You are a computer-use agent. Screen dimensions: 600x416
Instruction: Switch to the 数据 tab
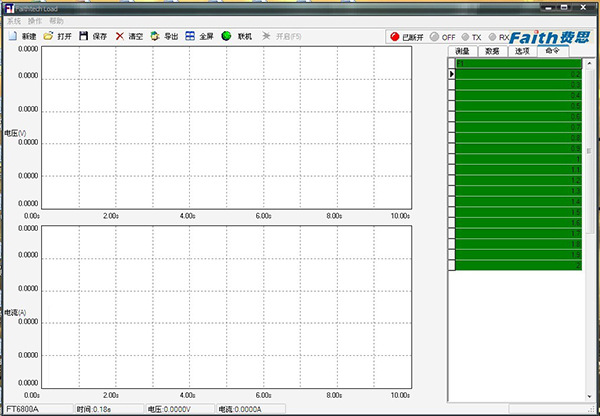point(492,50)
